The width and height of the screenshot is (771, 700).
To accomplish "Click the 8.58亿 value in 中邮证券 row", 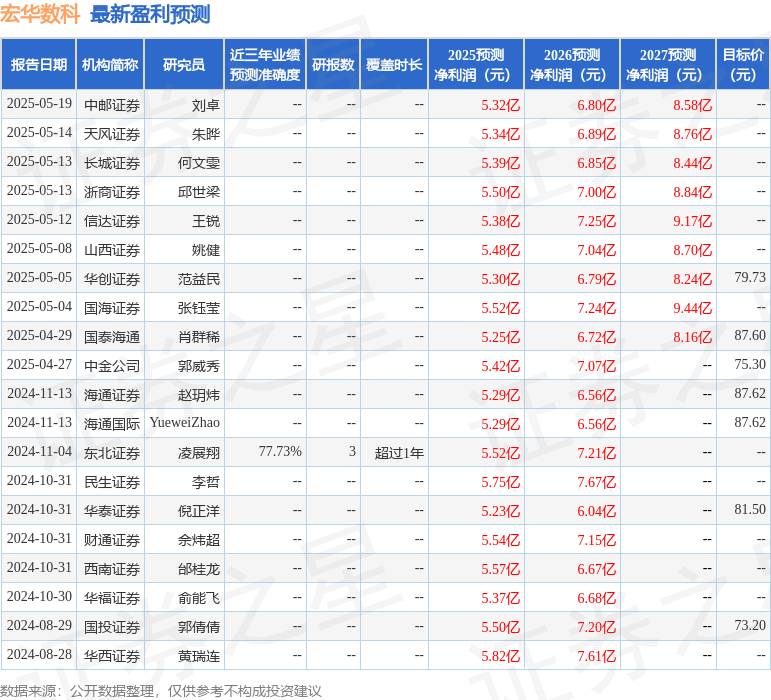I will 692,105.
